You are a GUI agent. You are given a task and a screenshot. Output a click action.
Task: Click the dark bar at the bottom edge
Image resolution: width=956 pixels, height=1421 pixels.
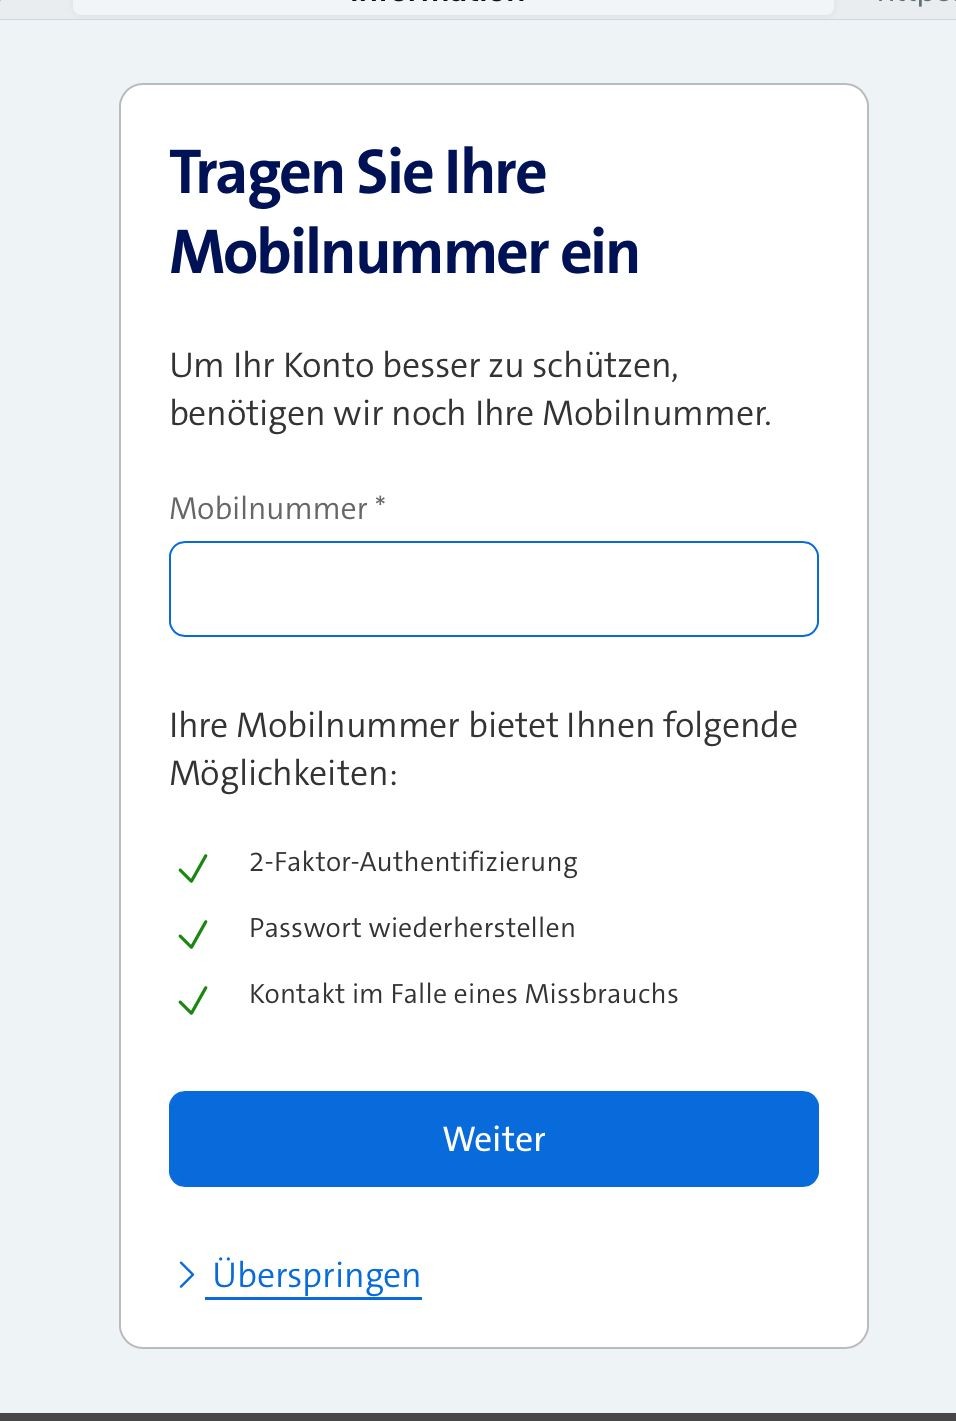click(x=478, y=1416)
